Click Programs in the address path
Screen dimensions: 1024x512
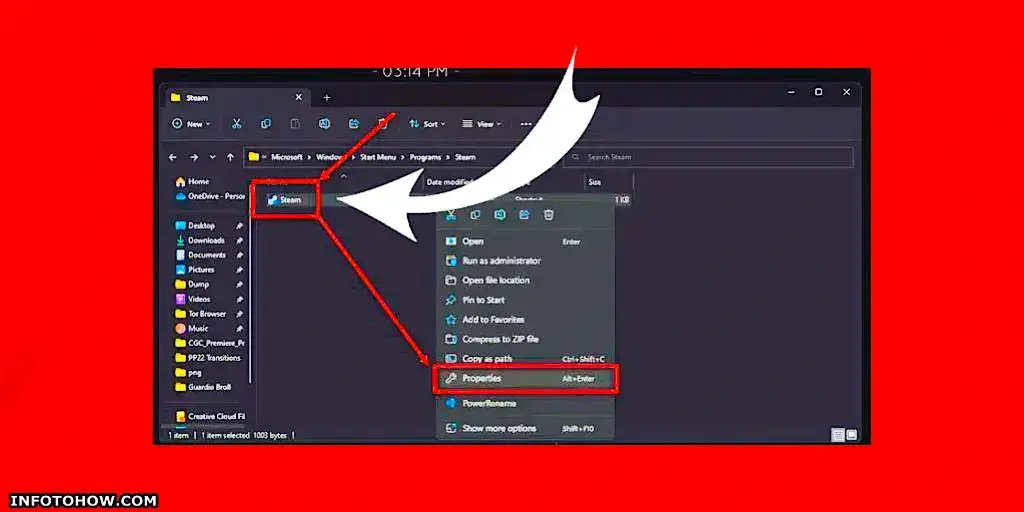click(426, 157)
